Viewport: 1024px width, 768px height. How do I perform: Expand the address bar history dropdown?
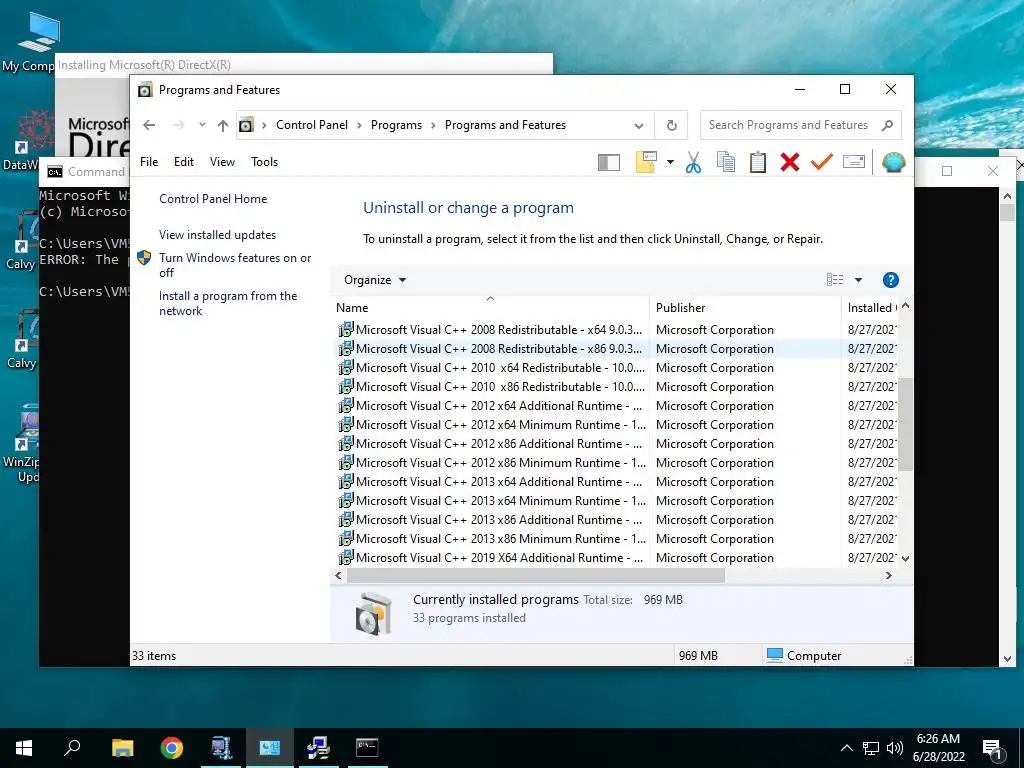coord(639,125)
